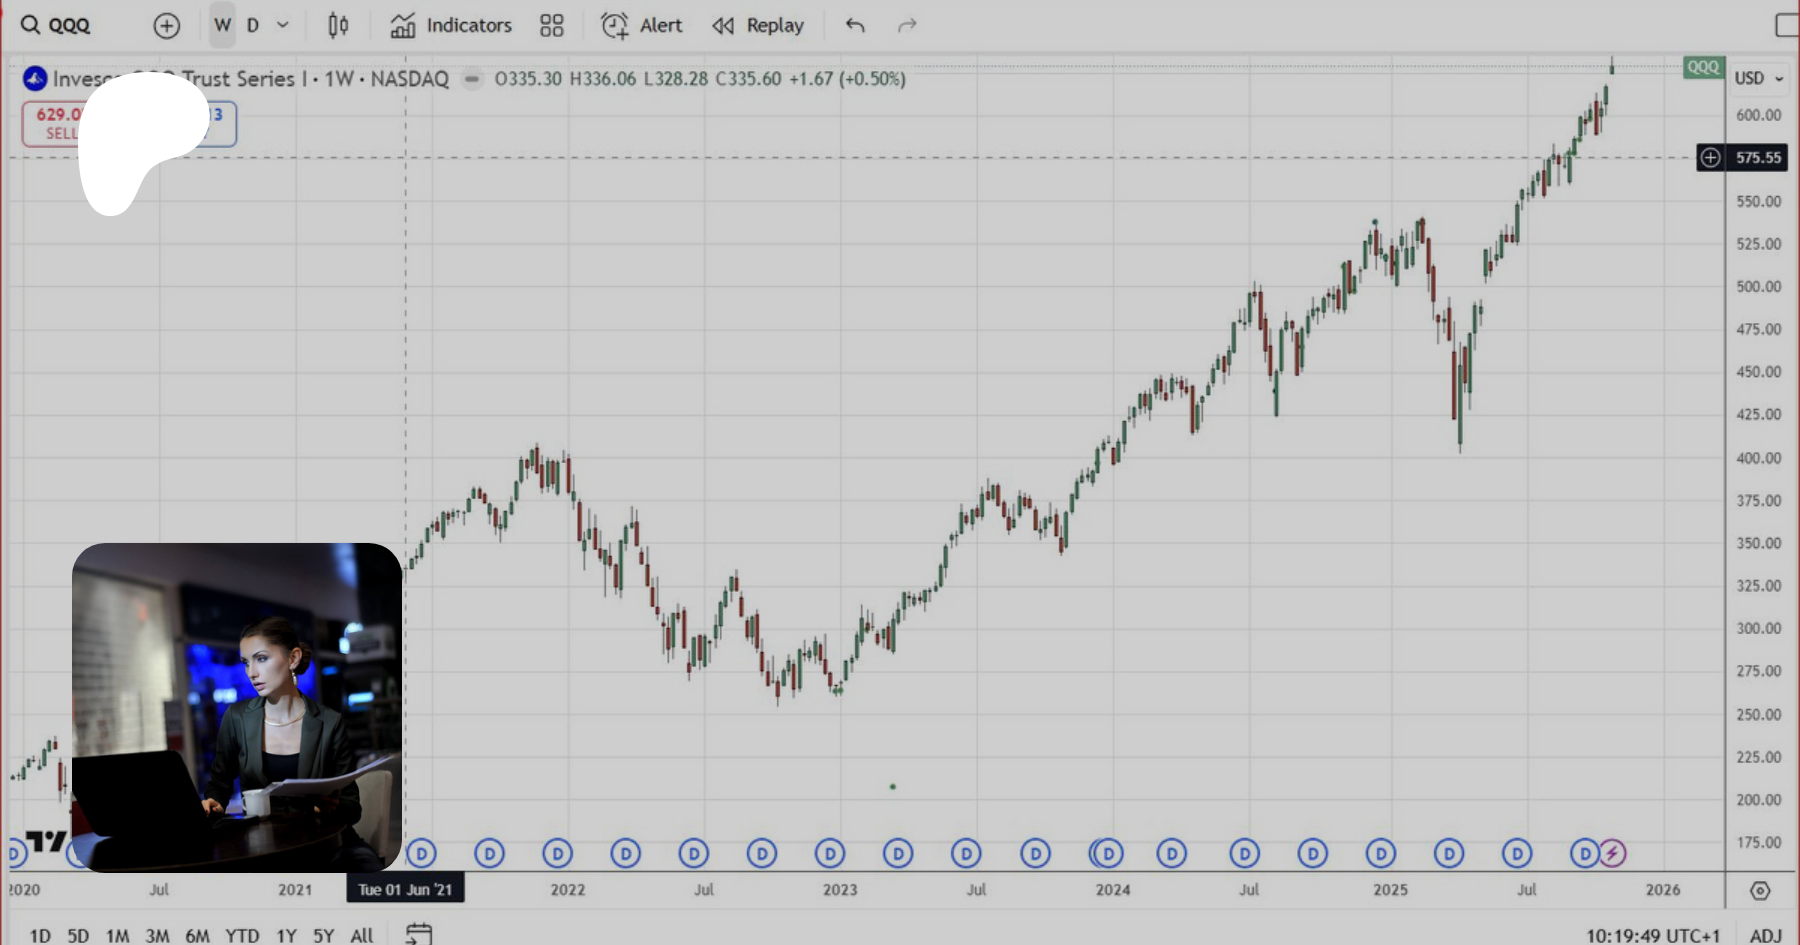Open chart settings gear on time axis
1800x945 pixels.
(1760, 890)
